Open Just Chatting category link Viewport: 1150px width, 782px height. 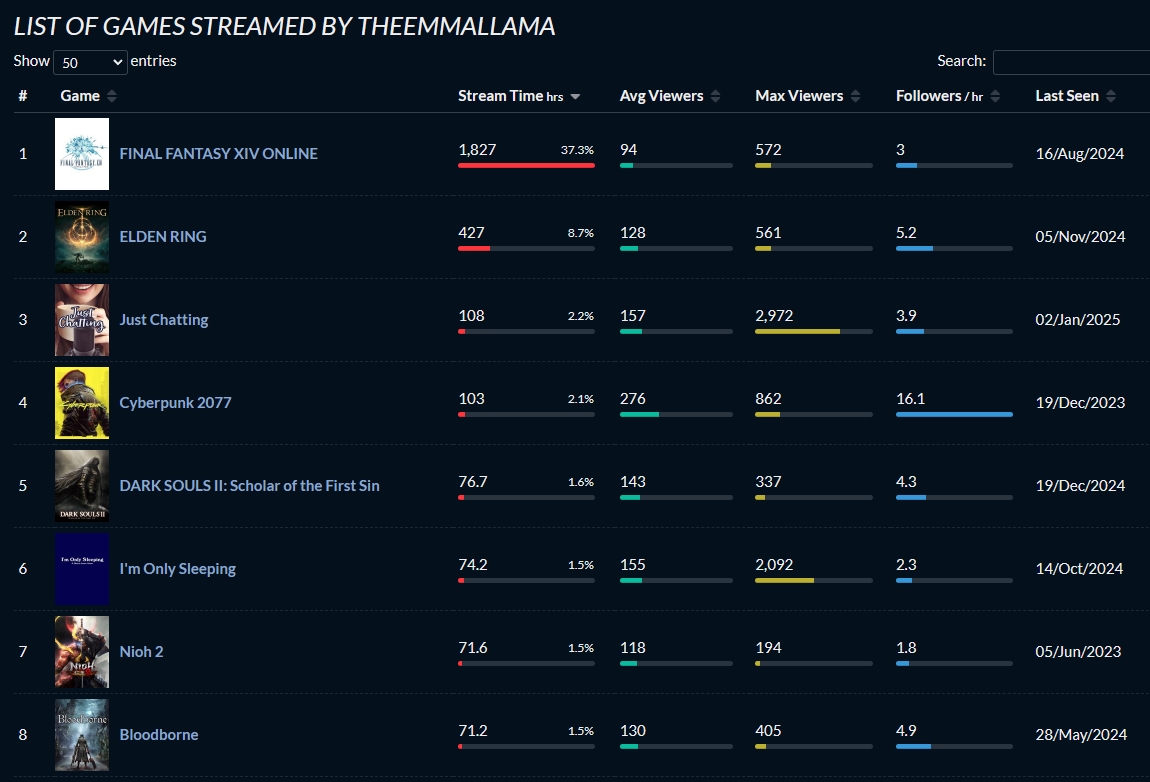[164, 320]
